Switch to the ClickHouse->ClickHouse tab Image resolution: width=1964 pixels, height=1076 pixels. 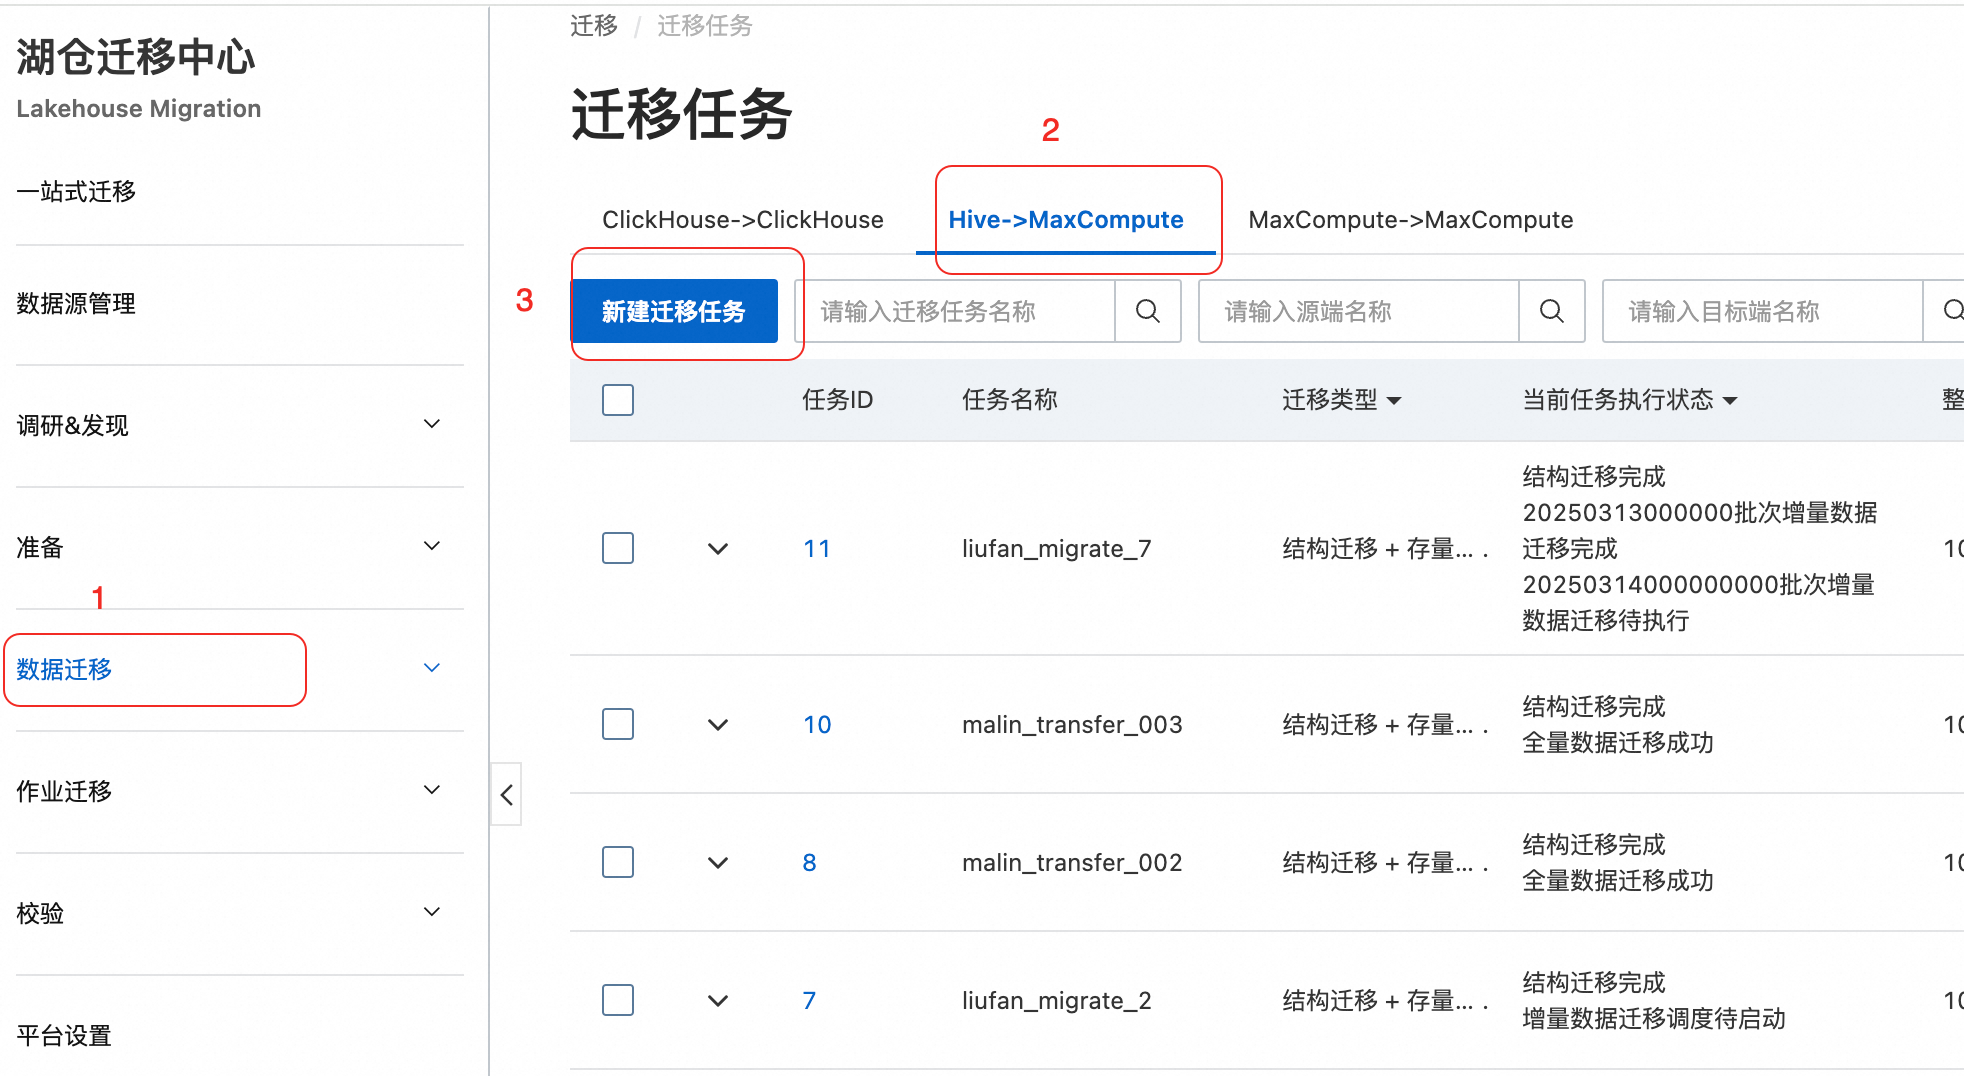point(743,220)
